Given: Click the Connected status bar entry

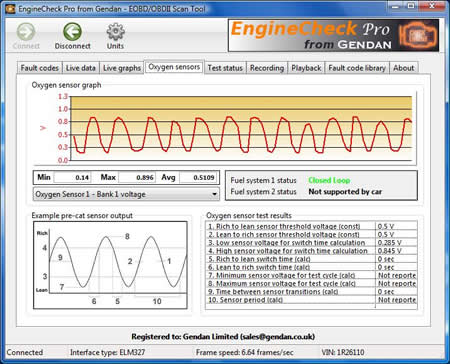Looking at the screenshot, I should point(25,352).
